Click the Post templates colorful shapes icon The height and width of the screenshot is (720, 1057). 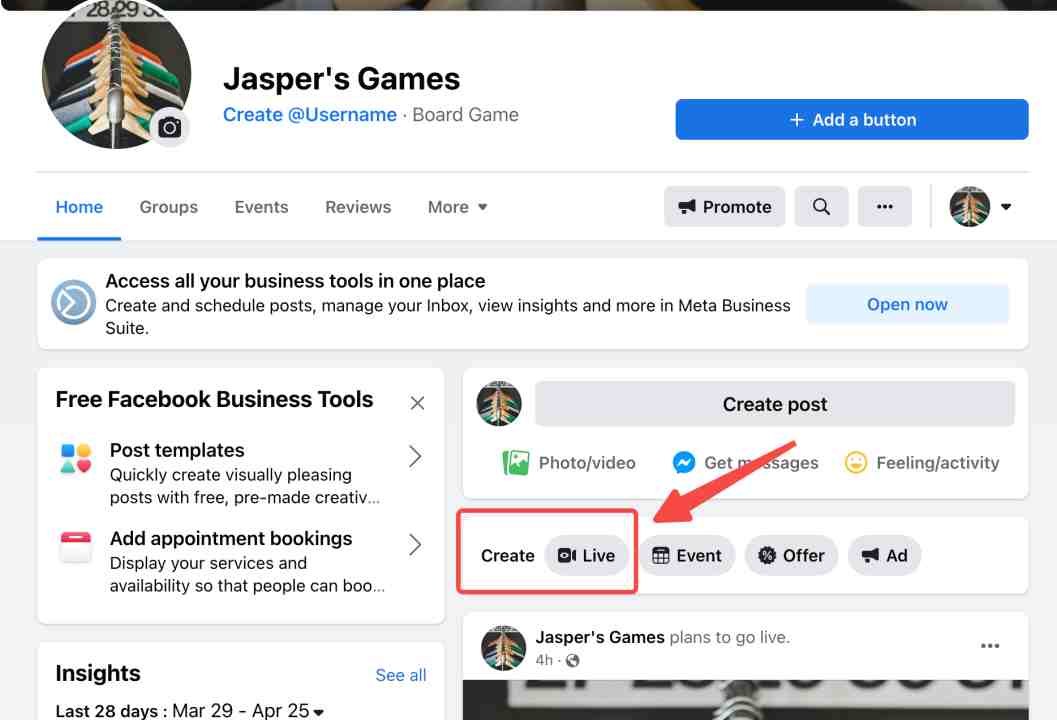76,458
